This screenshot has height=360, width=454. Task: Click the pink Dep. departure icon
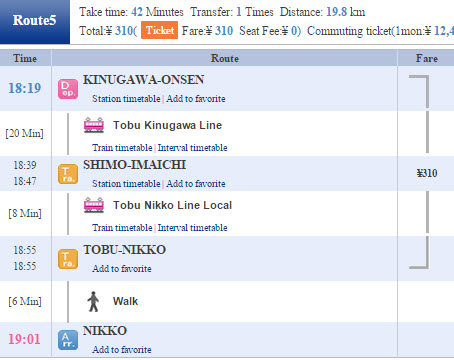[x=68, y=89]
